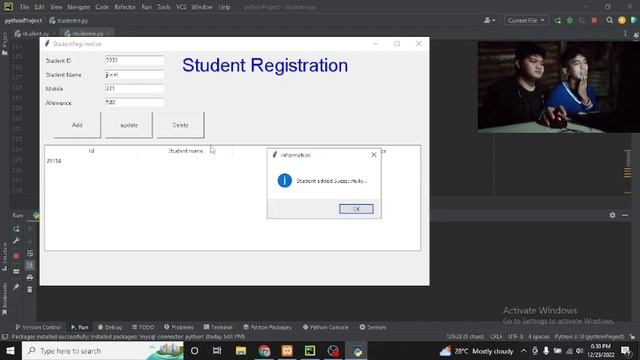Open the user account dropdown in toolbar
Screen dimensions: 640x360
point(489,20)
